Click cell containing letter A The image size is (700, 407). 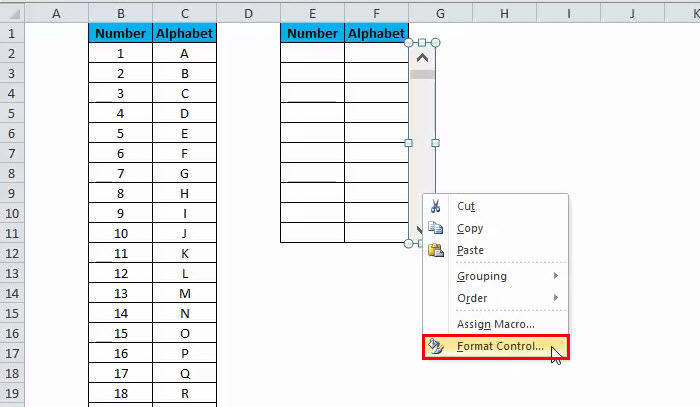pos(184,54)
